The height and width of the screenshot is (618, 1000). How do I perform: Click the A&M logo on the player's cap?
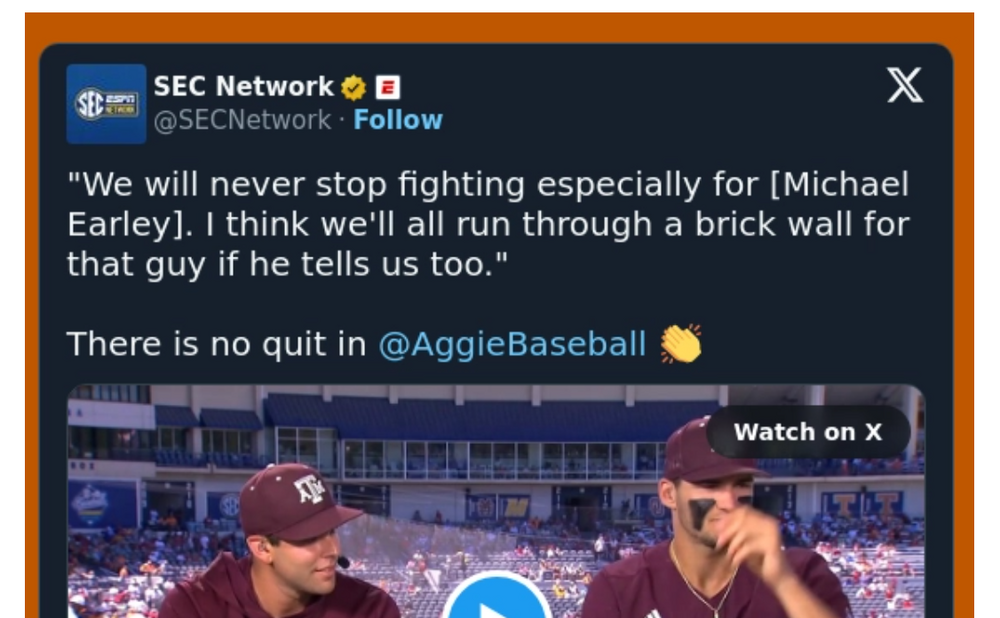[x=310, y=489]
